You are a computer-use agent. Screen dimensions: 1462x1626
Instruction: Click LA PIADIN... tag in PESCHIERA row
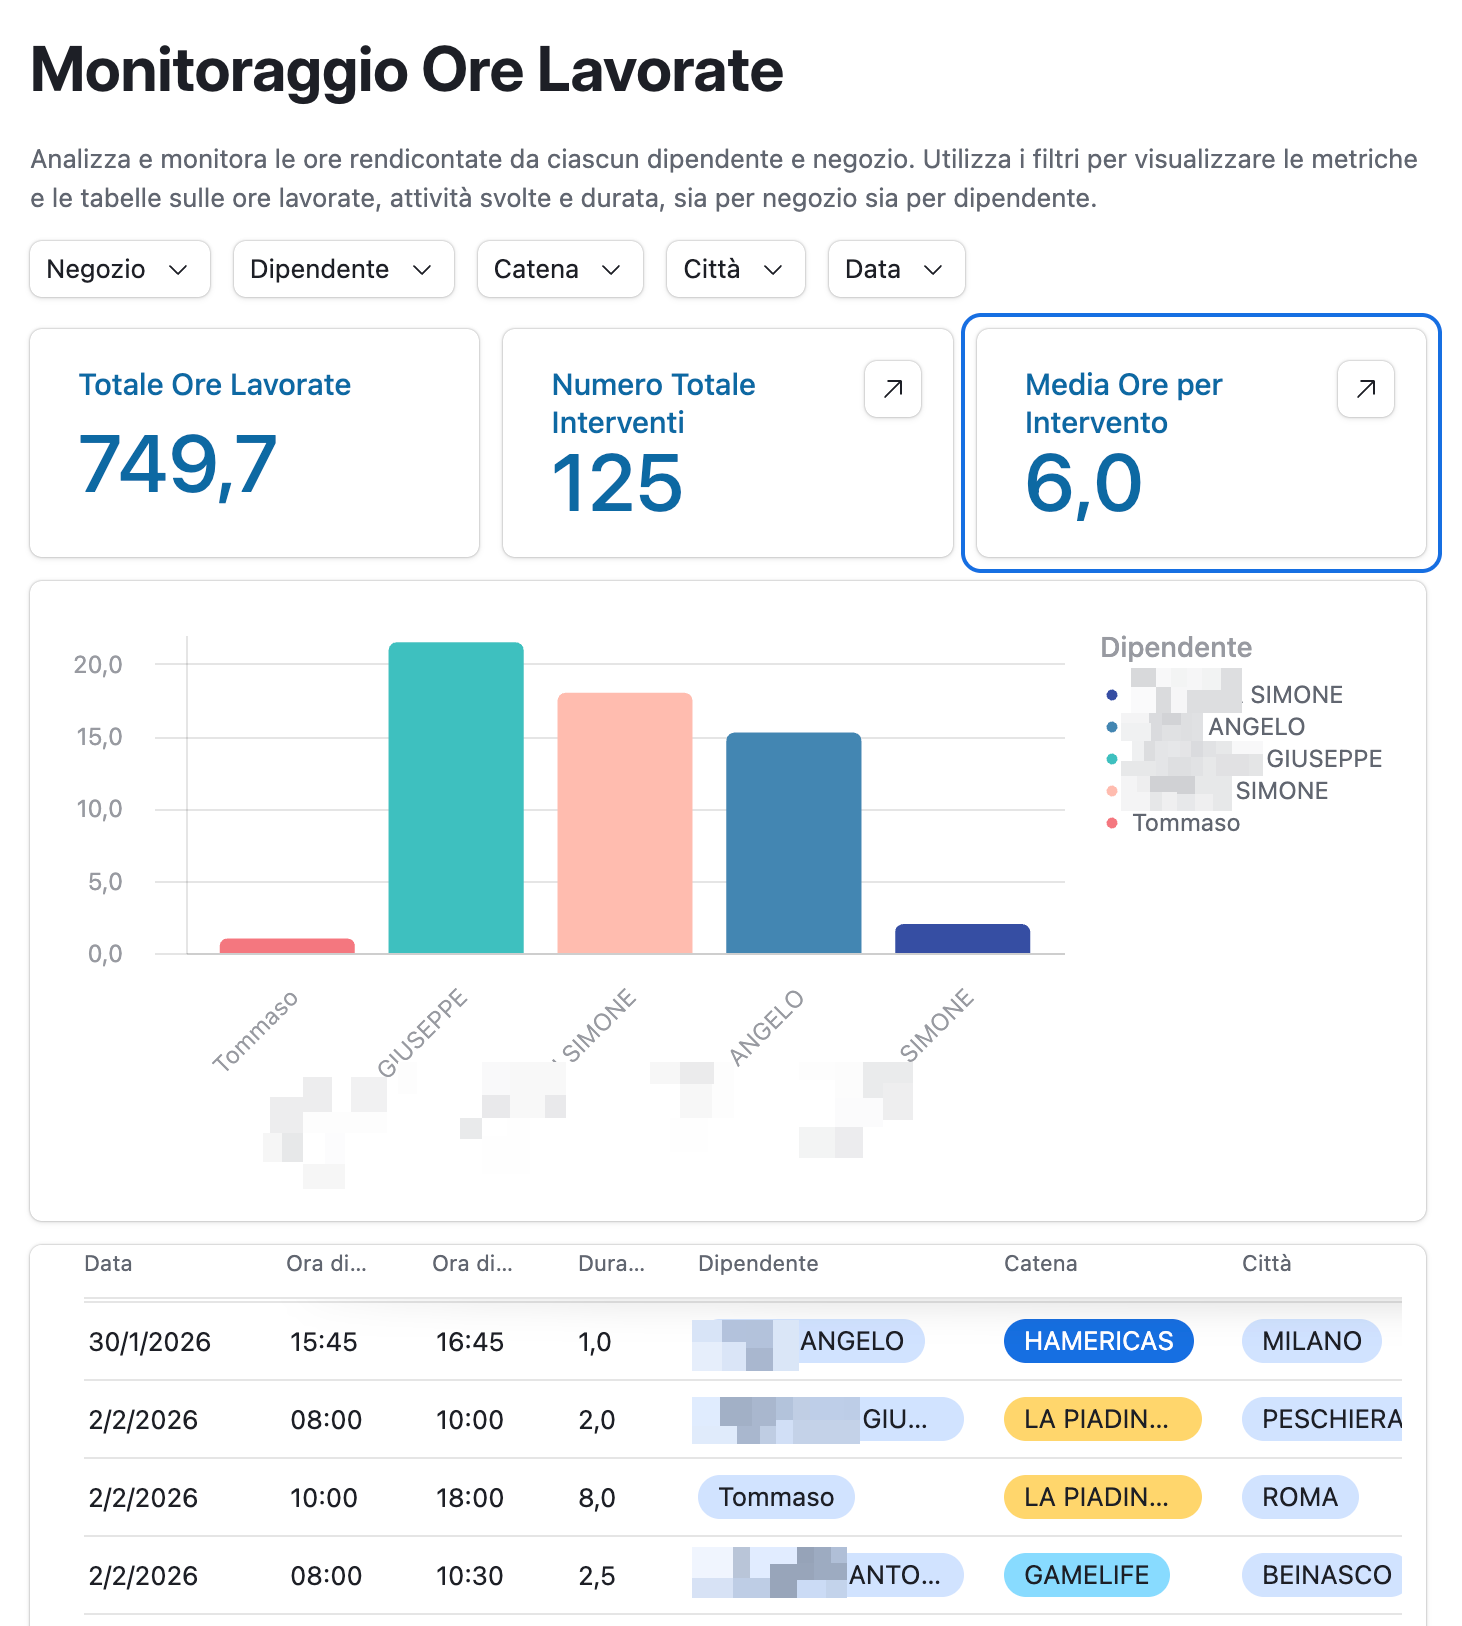[x=1102, y=1419]
